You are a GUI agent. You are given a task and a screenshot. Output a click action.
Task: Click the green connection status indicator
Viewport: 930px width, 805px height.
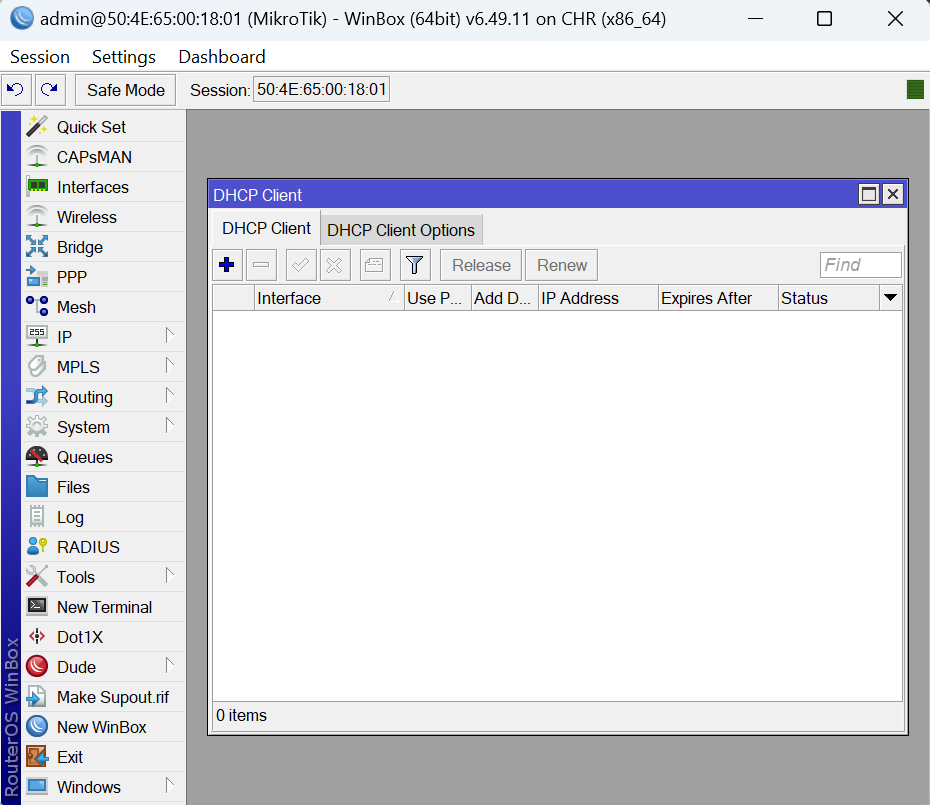tap(915, 90)
